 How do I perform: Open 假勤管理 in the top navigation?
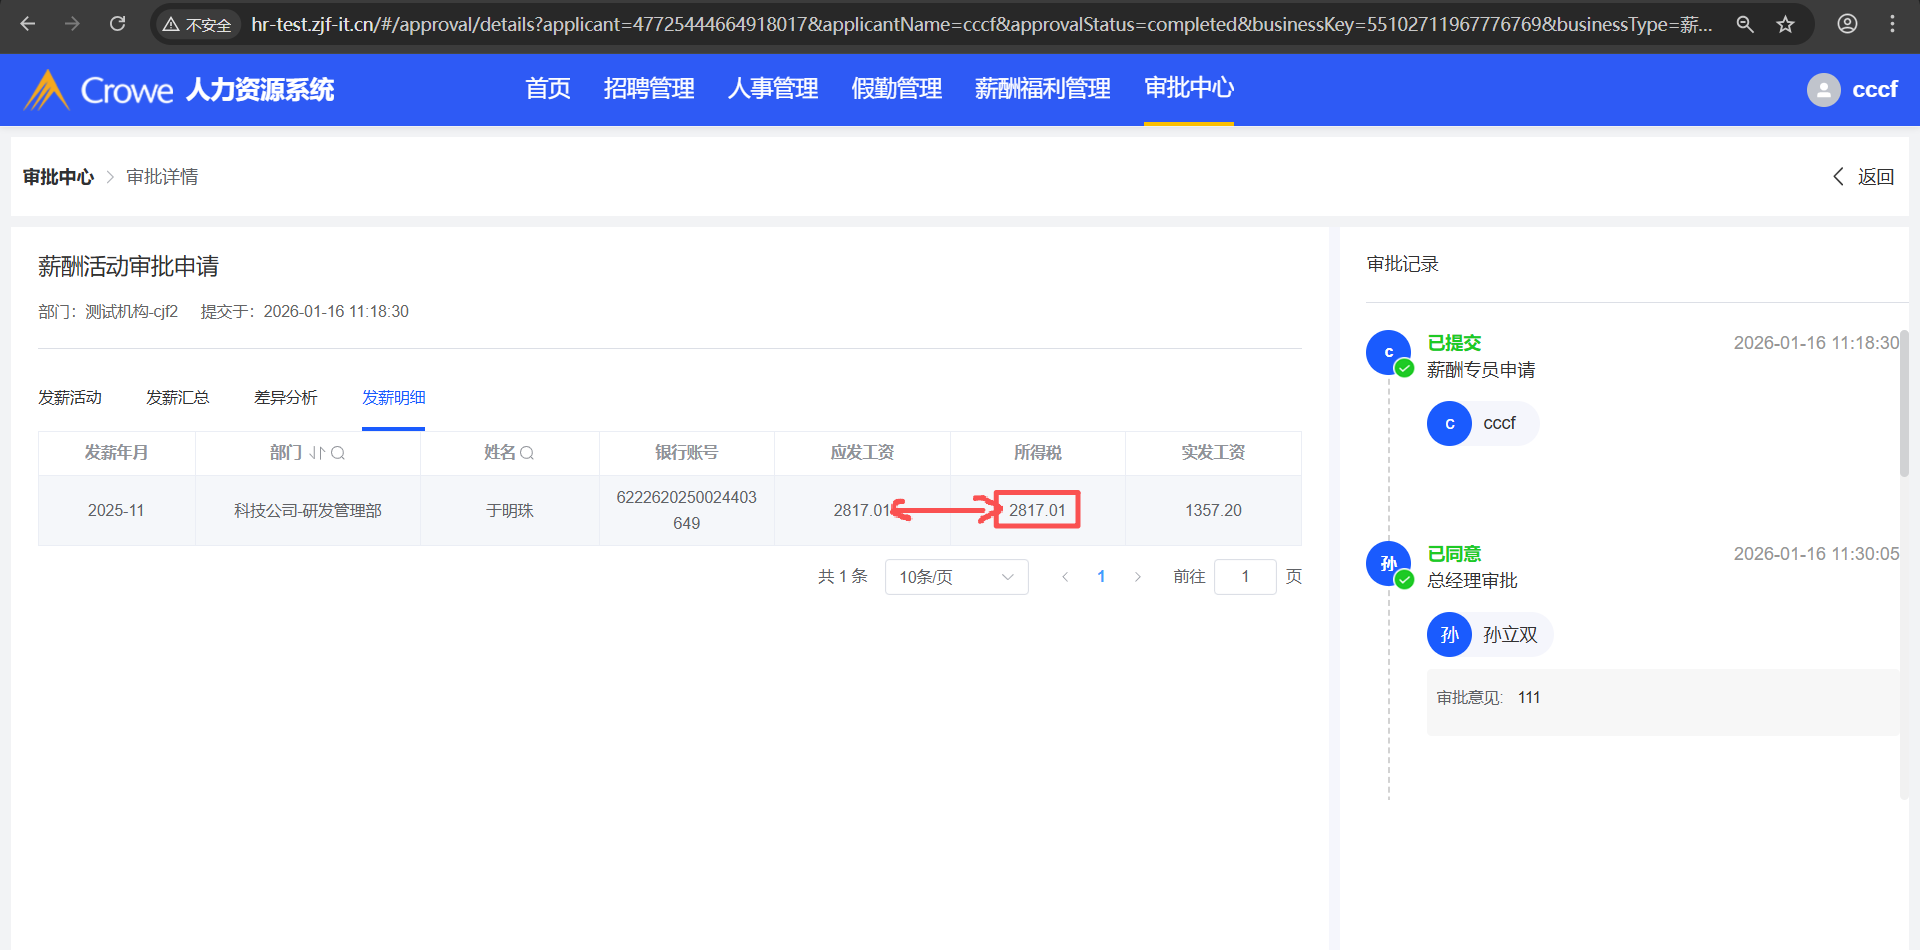[896, 89]
